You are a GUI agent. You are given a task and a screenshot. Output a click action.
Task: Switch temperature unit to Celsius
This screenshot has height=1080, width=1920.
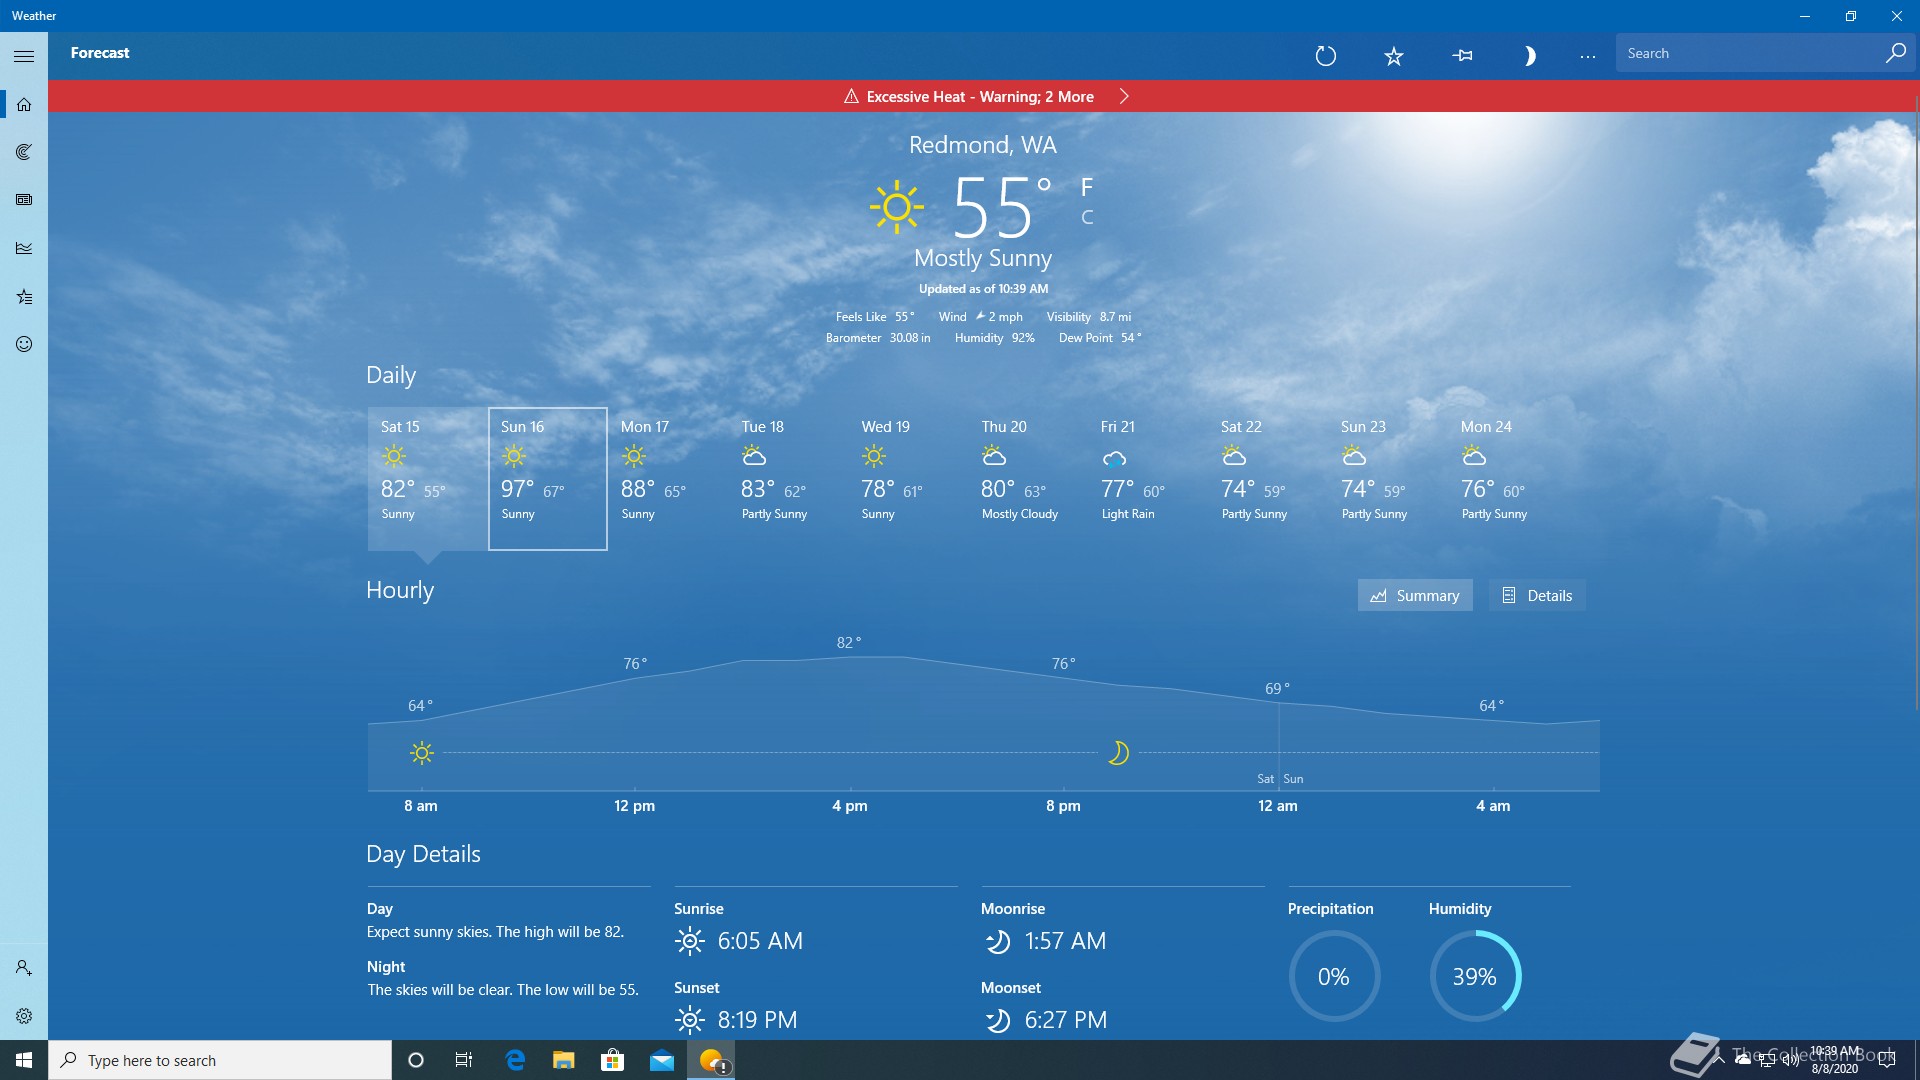[x=1087, y=217]
